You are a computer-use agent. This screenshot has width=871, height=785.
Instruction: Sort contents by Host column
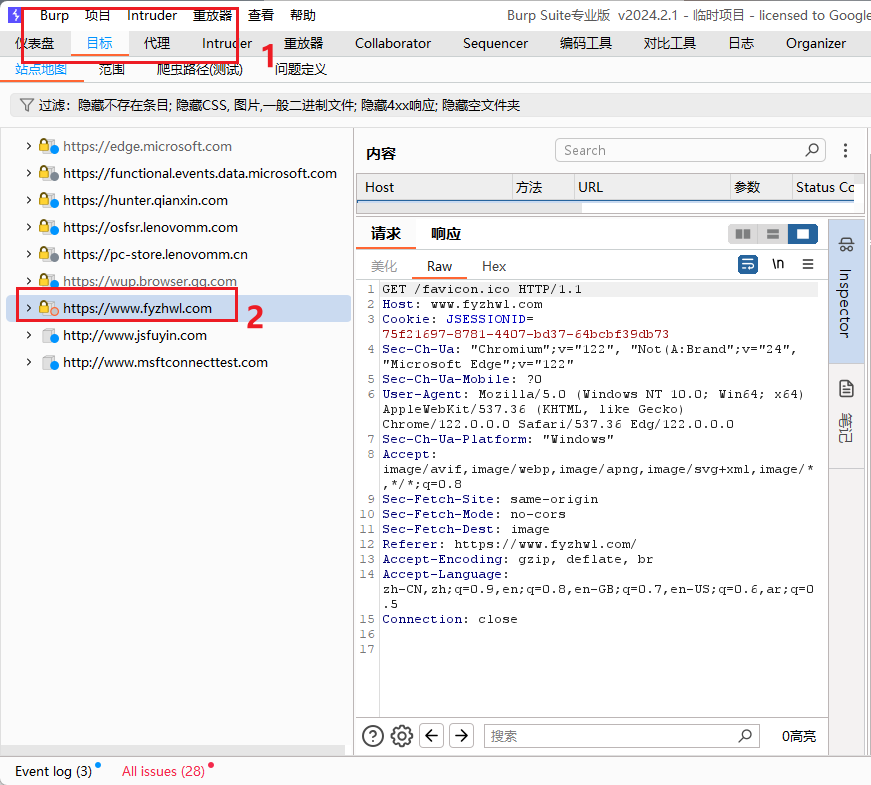coord(434,187)
